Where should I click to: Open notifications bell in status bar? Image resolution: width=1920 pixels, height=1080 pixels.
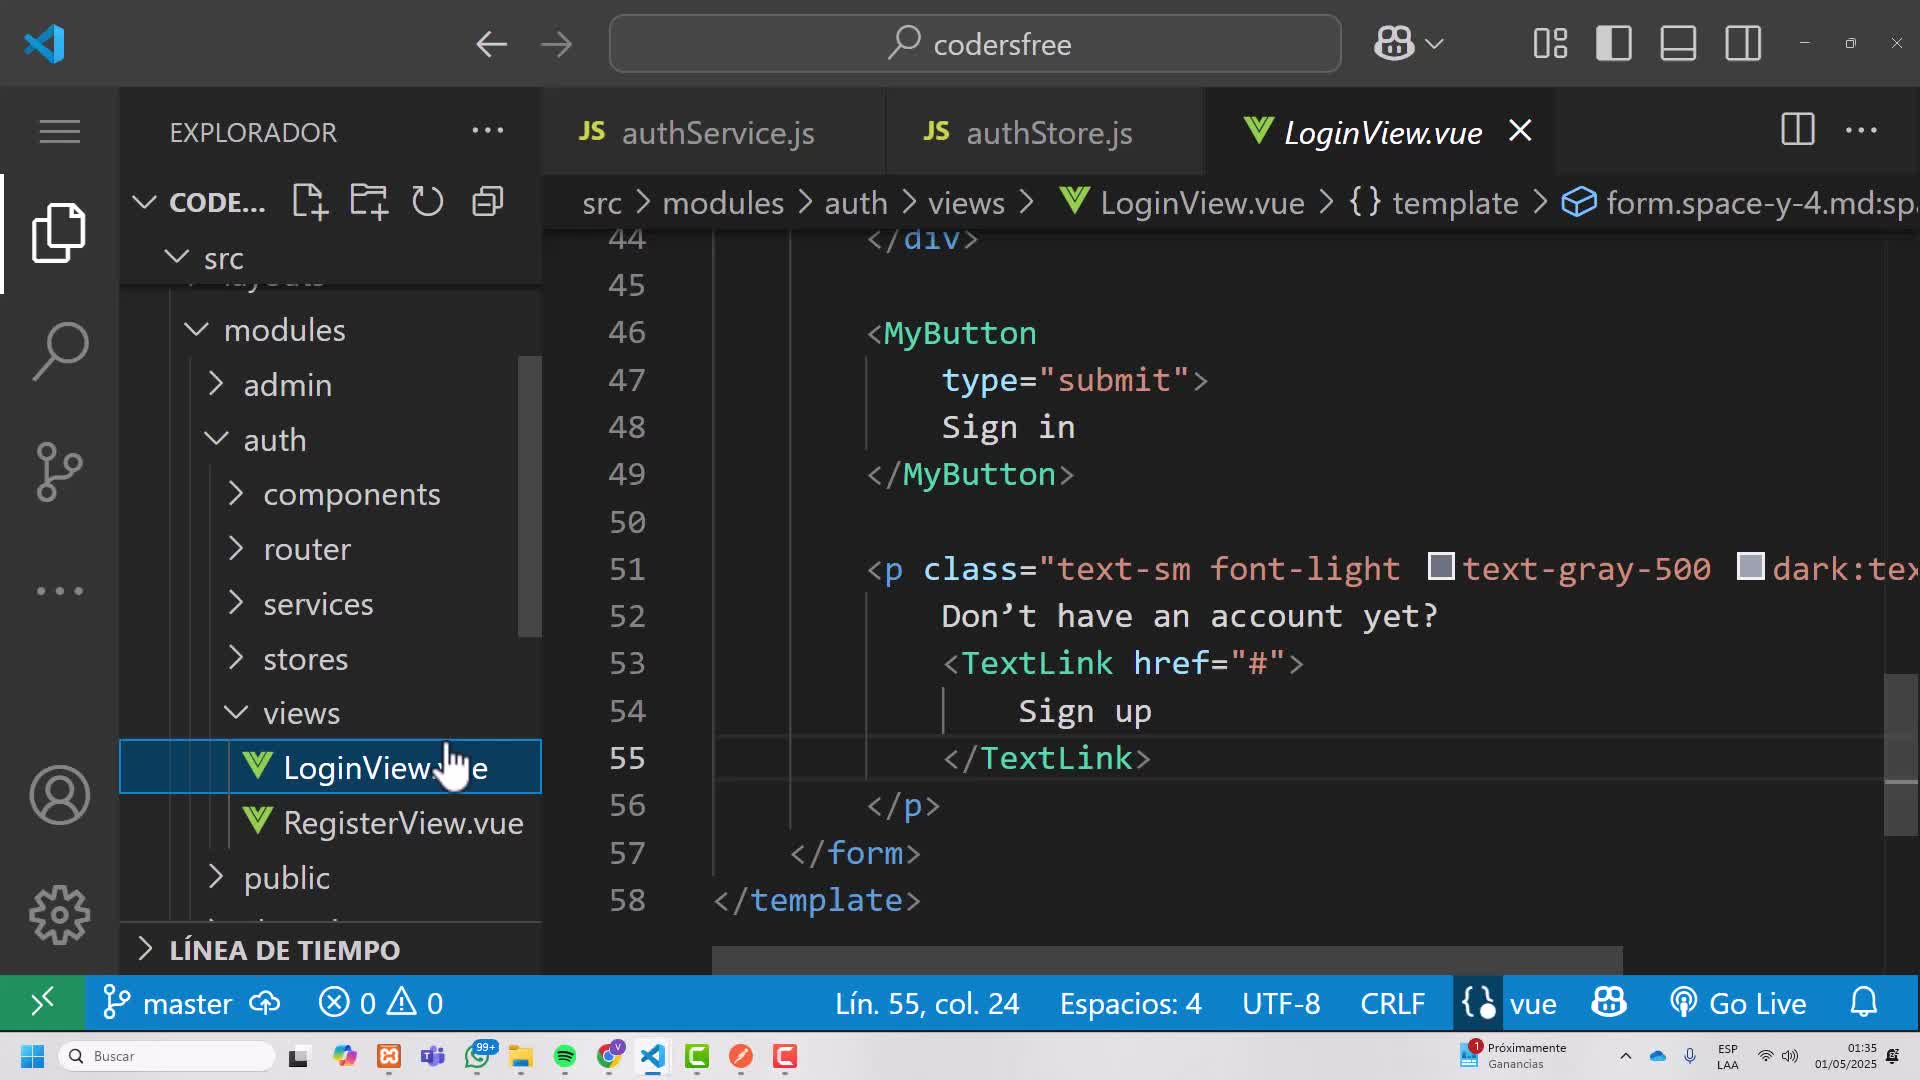point(1864,1003)
